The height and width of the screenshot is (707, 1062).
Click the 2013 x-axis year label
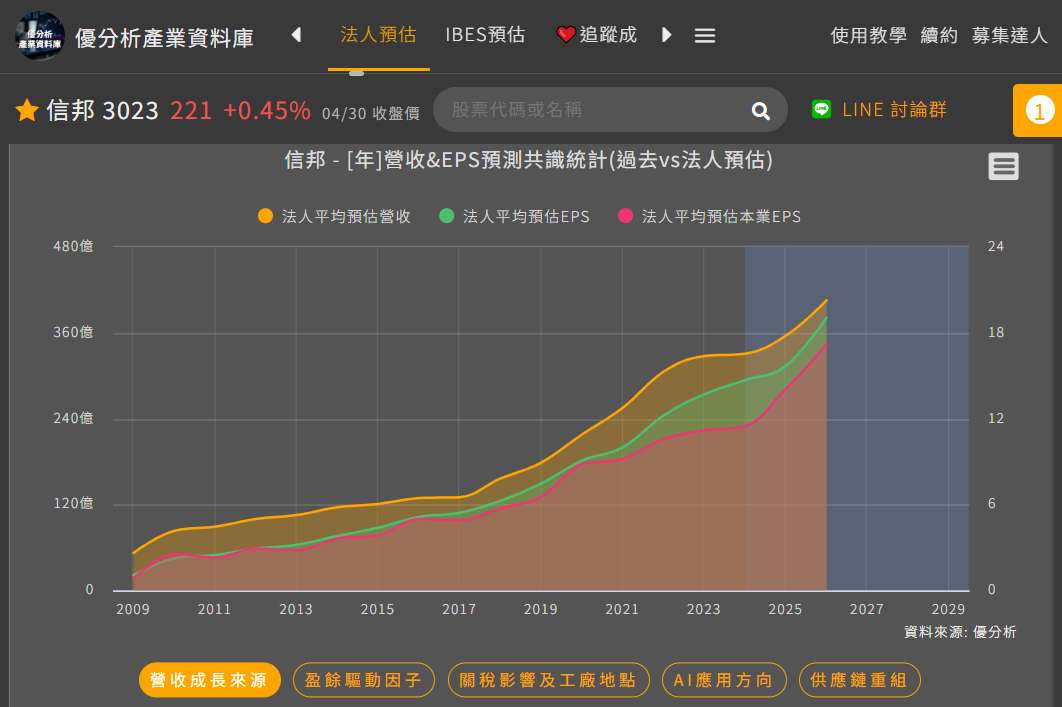pos(296,609)
